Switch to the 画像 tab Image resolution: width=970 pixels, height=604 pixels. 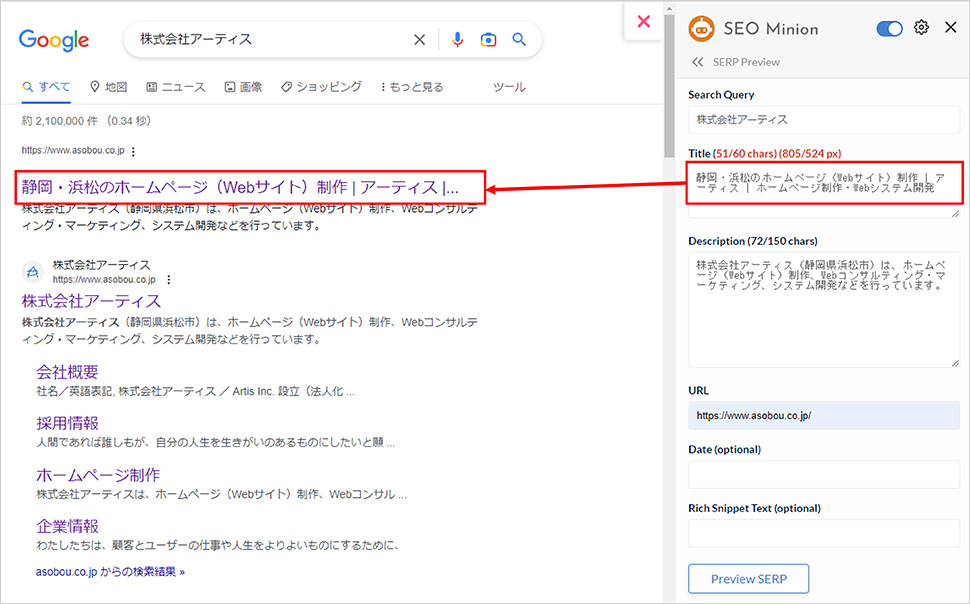[243, 87]
